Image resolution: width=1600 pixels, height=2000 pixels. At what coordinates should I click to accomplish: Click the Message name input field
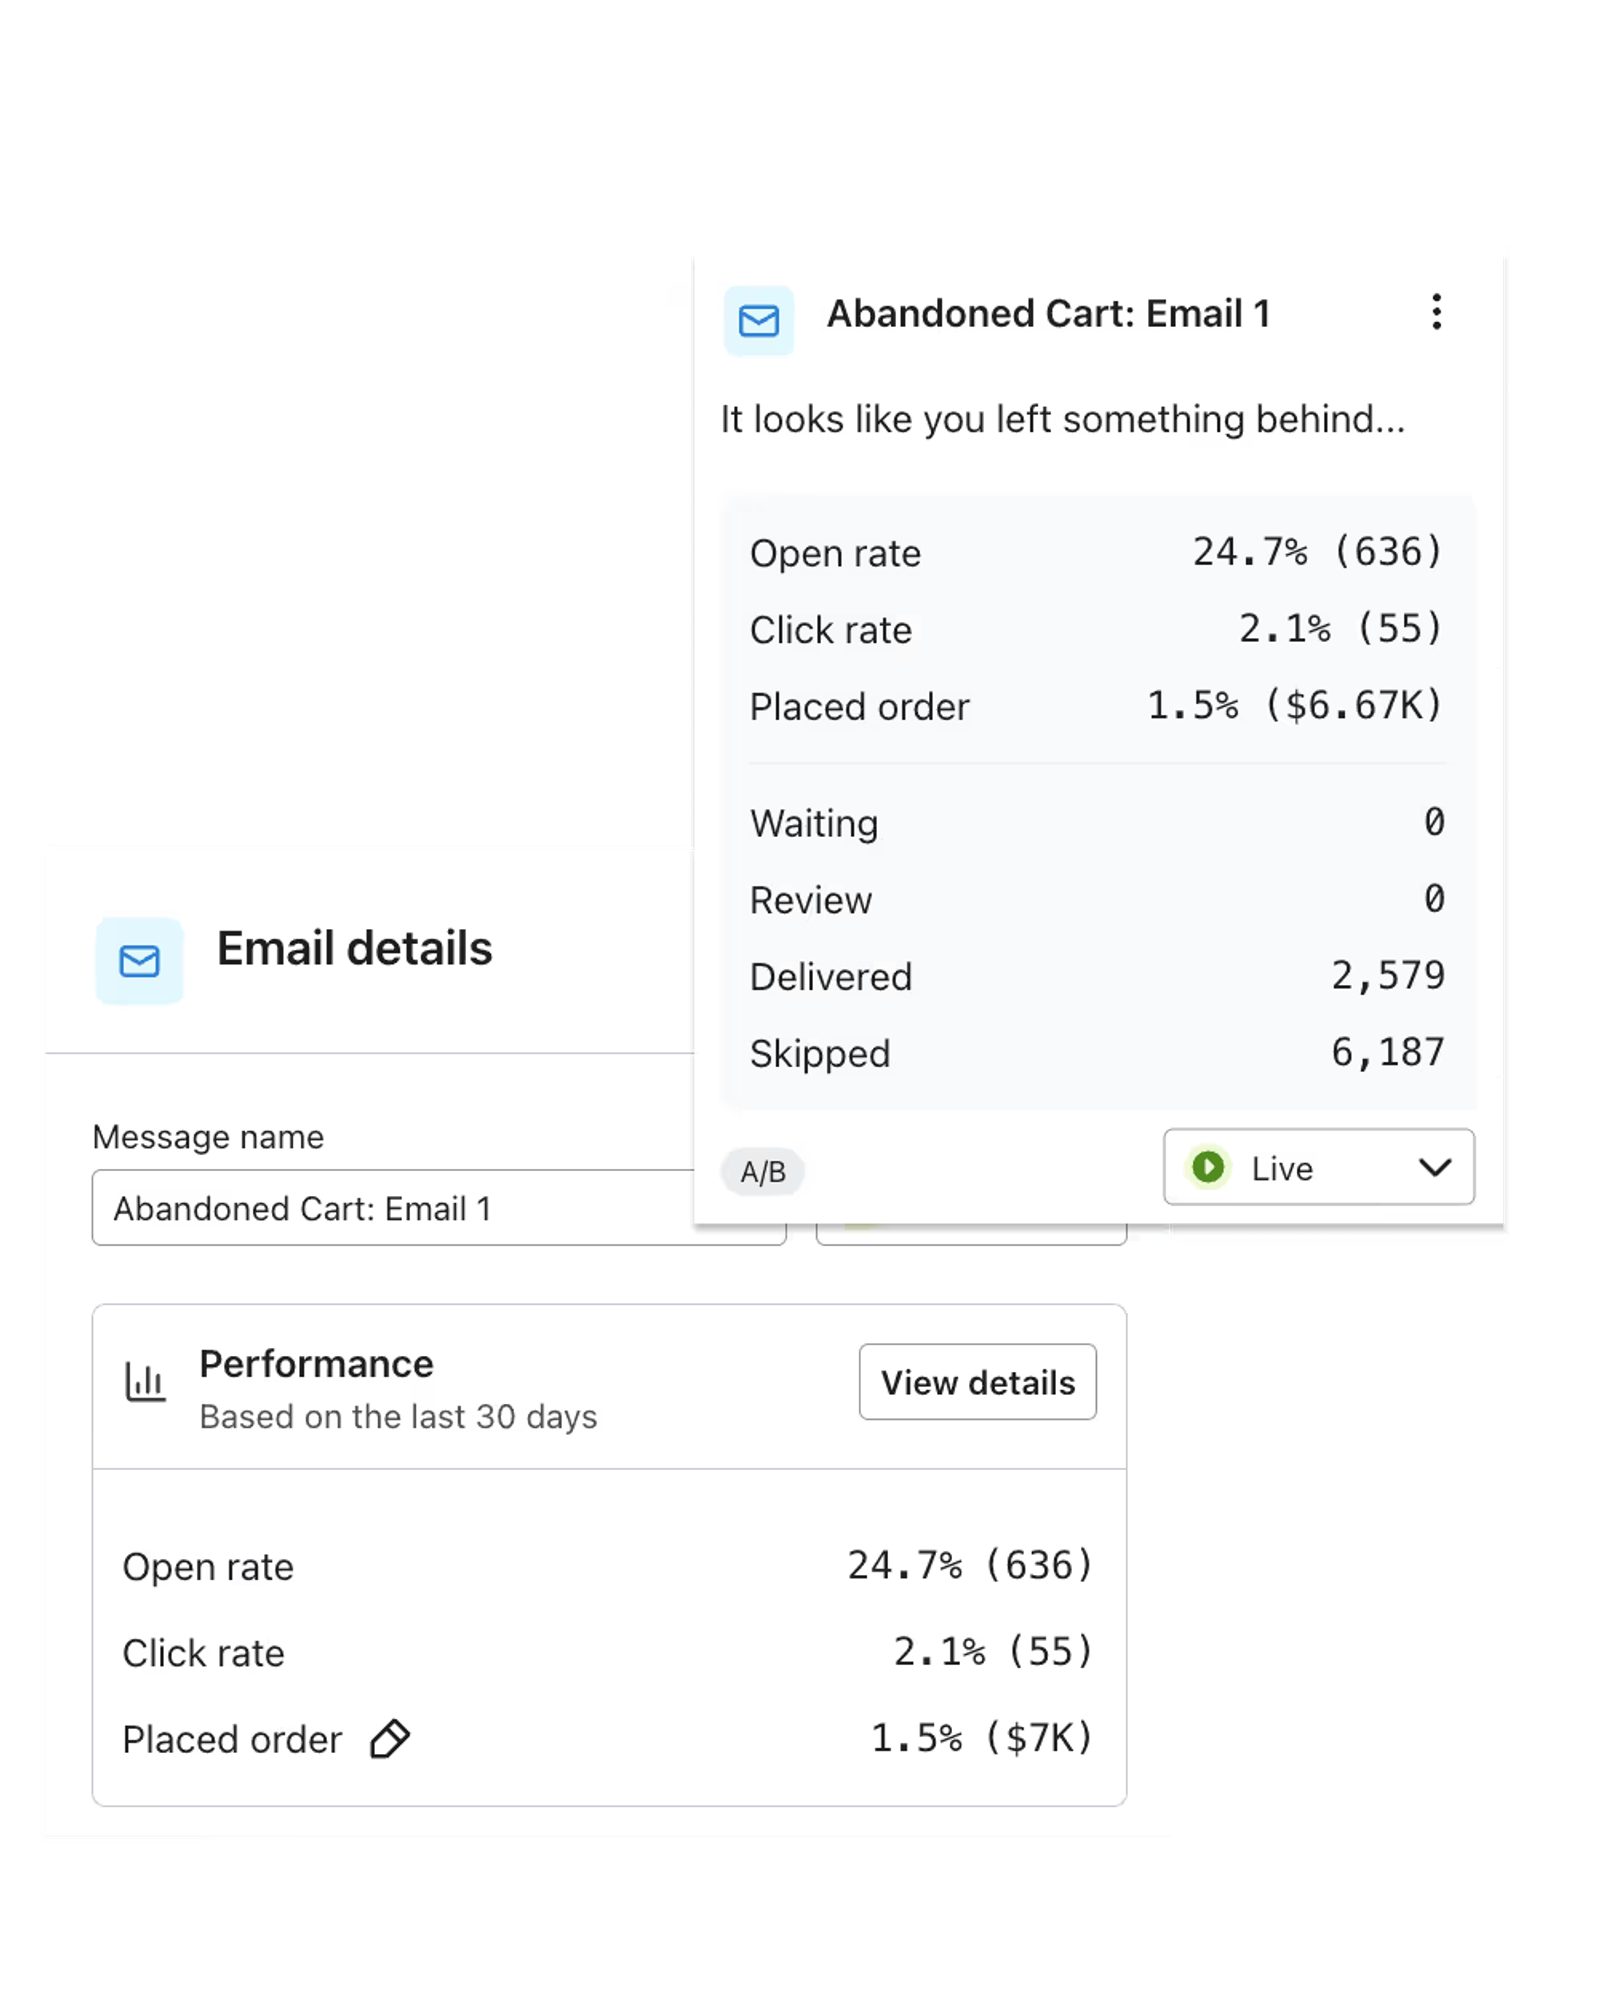point(439,1208)
